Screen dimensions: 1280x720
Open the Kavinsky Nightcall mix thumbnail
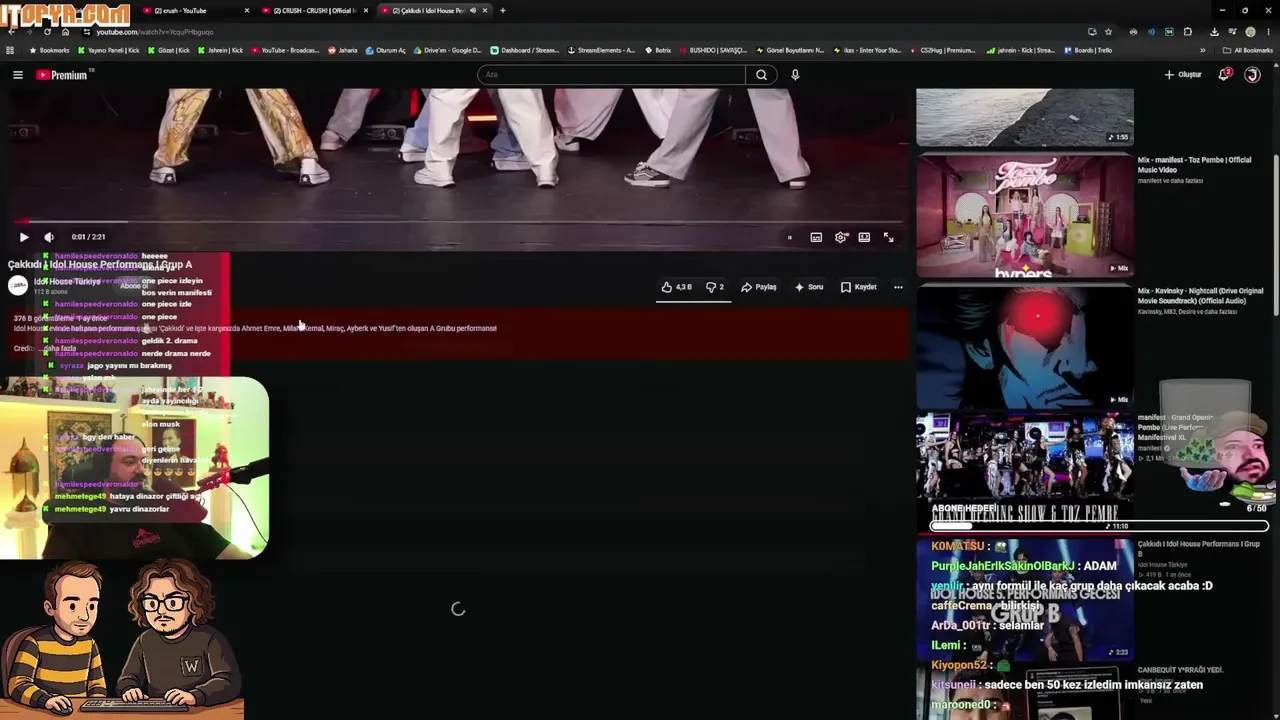[x=1025, y=347]
